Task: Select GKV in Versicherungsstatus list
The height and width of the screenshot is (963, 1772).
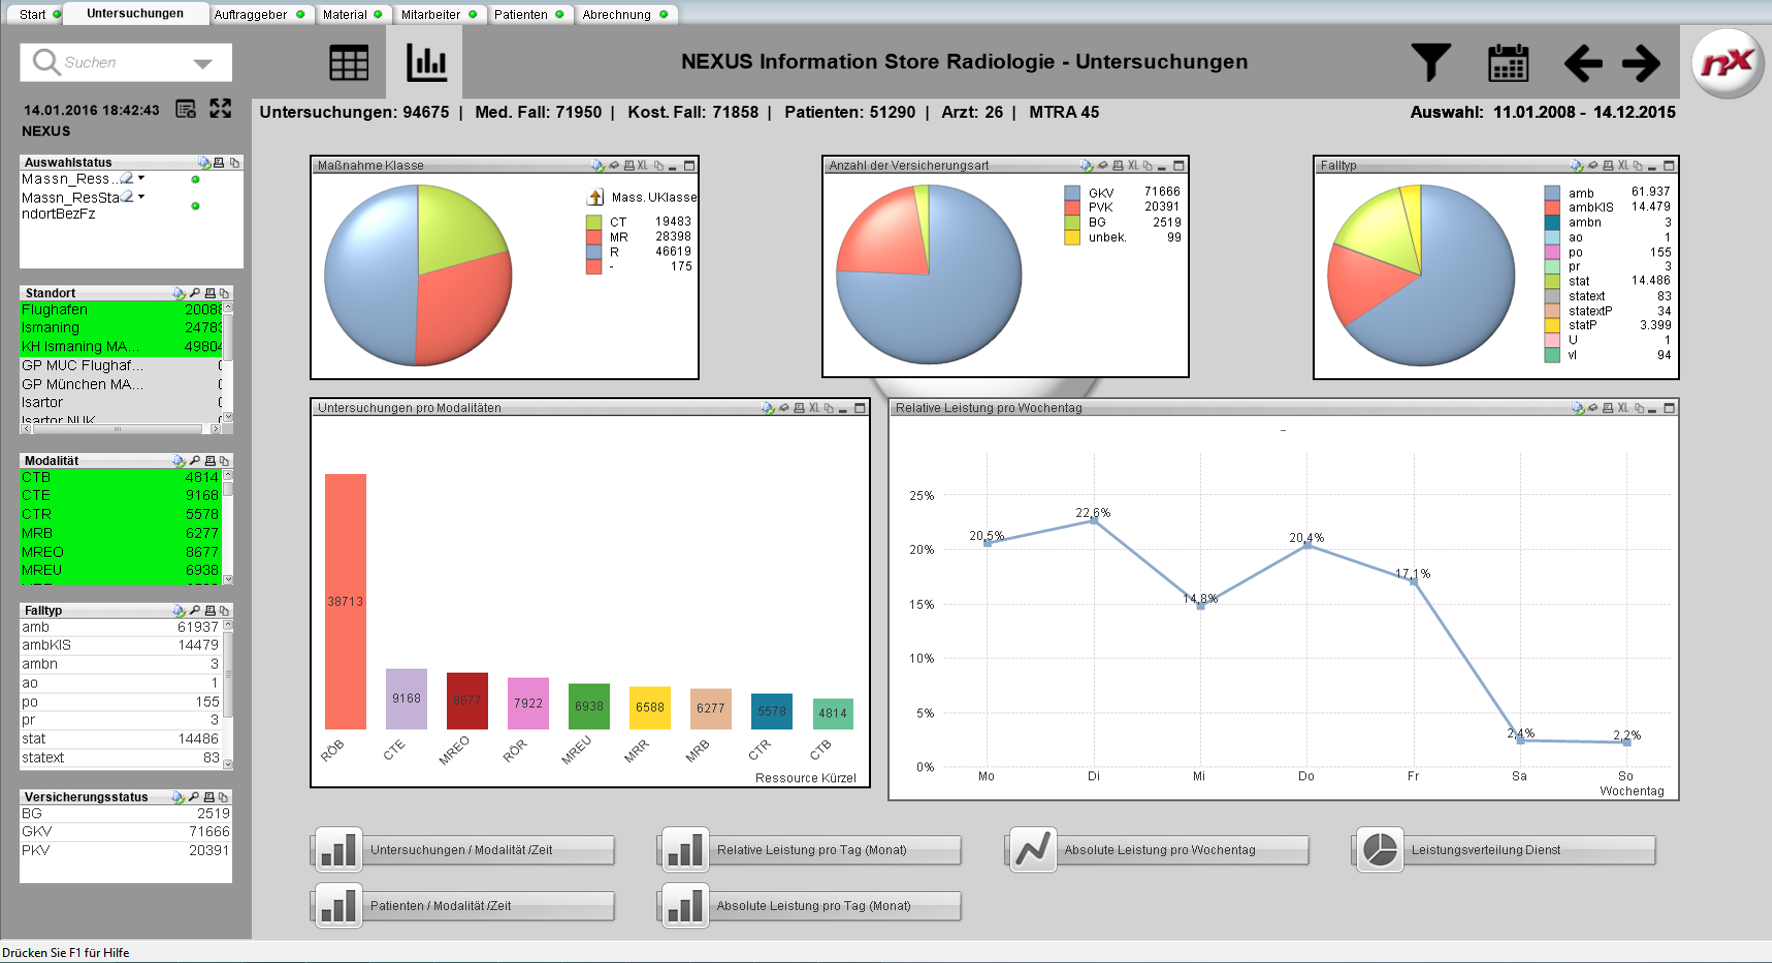Action: point(125,832)
